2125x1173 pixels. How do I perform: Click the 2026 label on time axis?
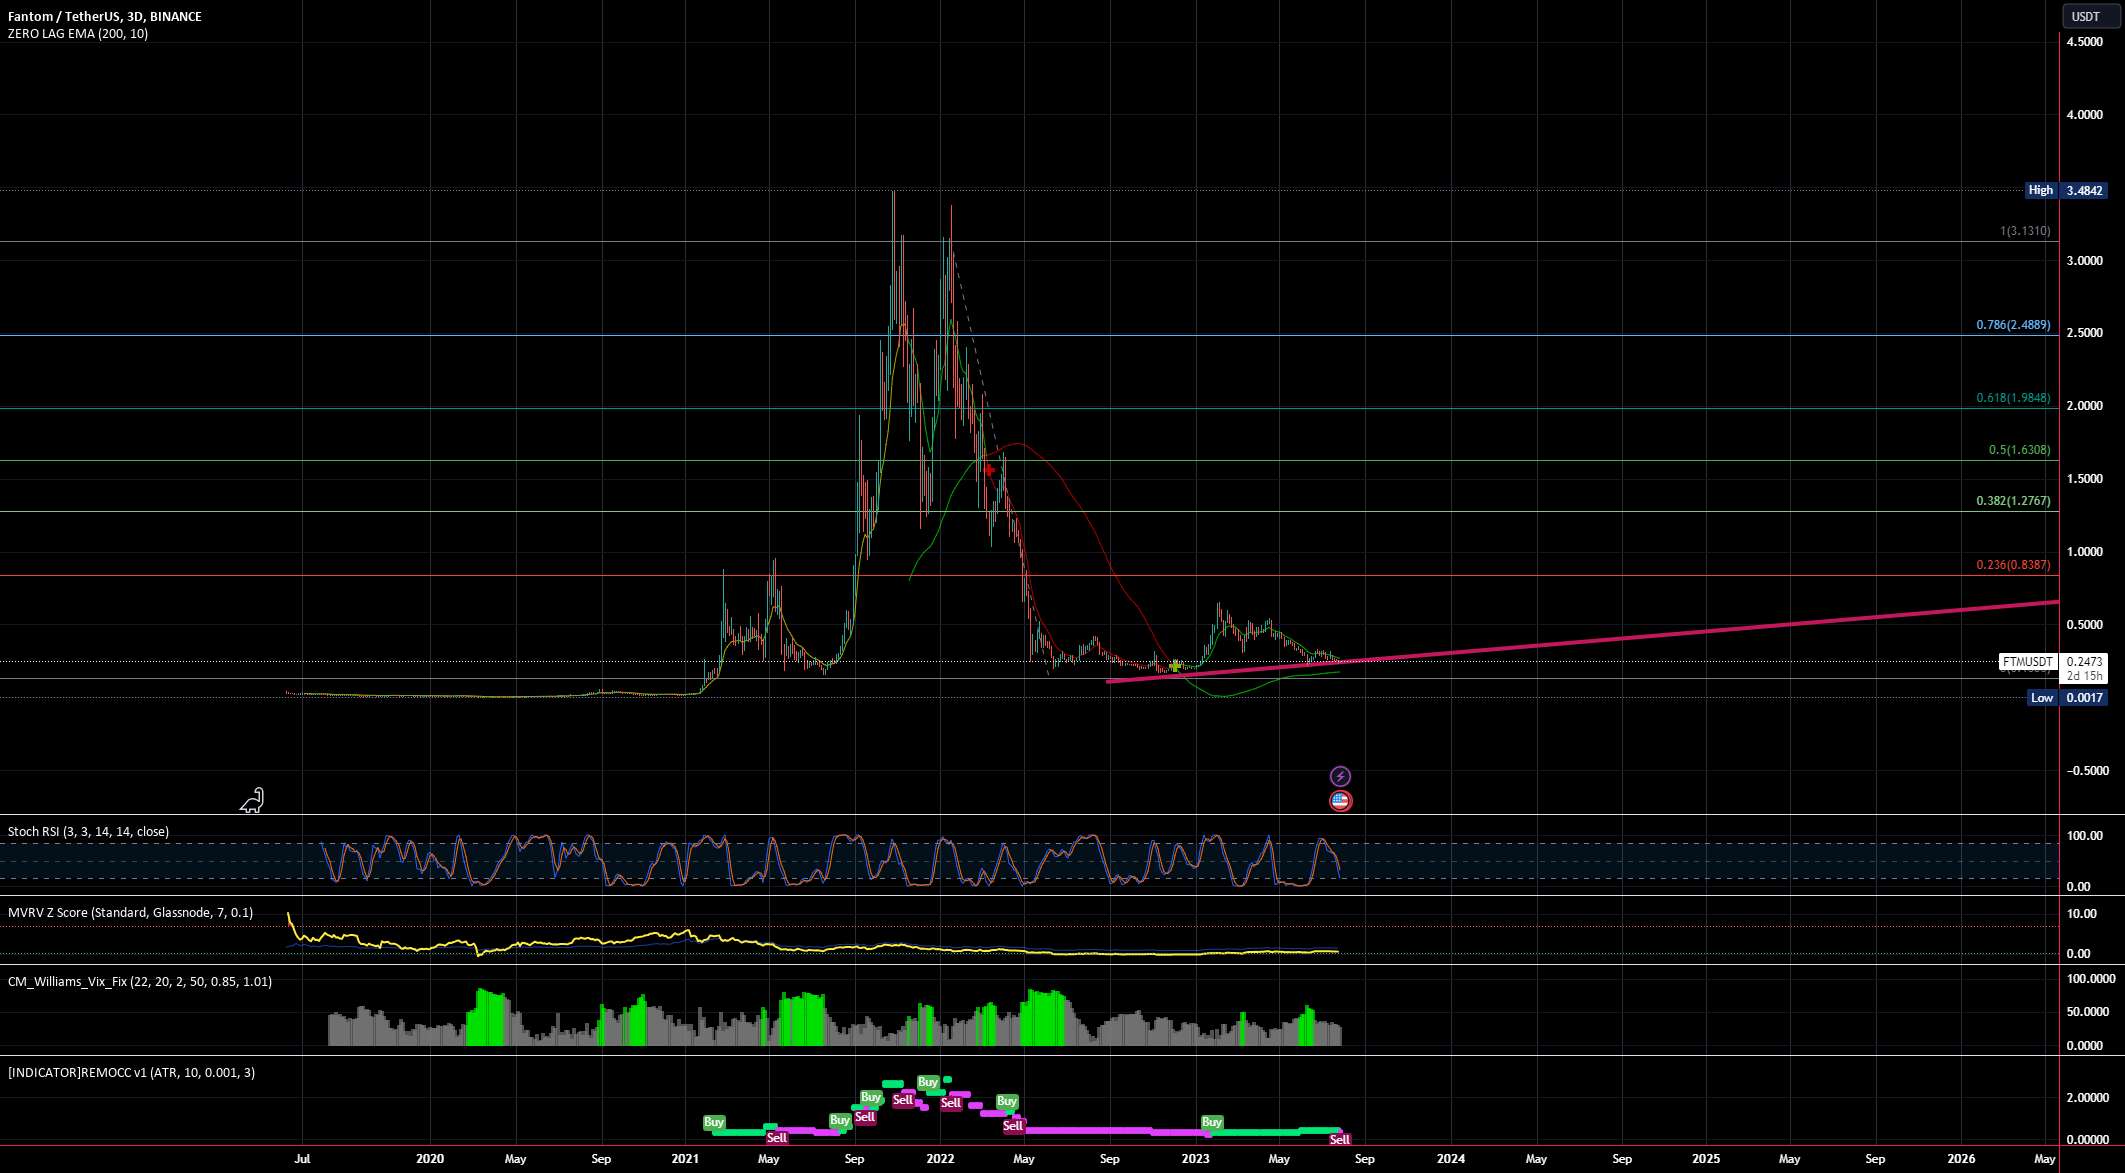1961,1159
